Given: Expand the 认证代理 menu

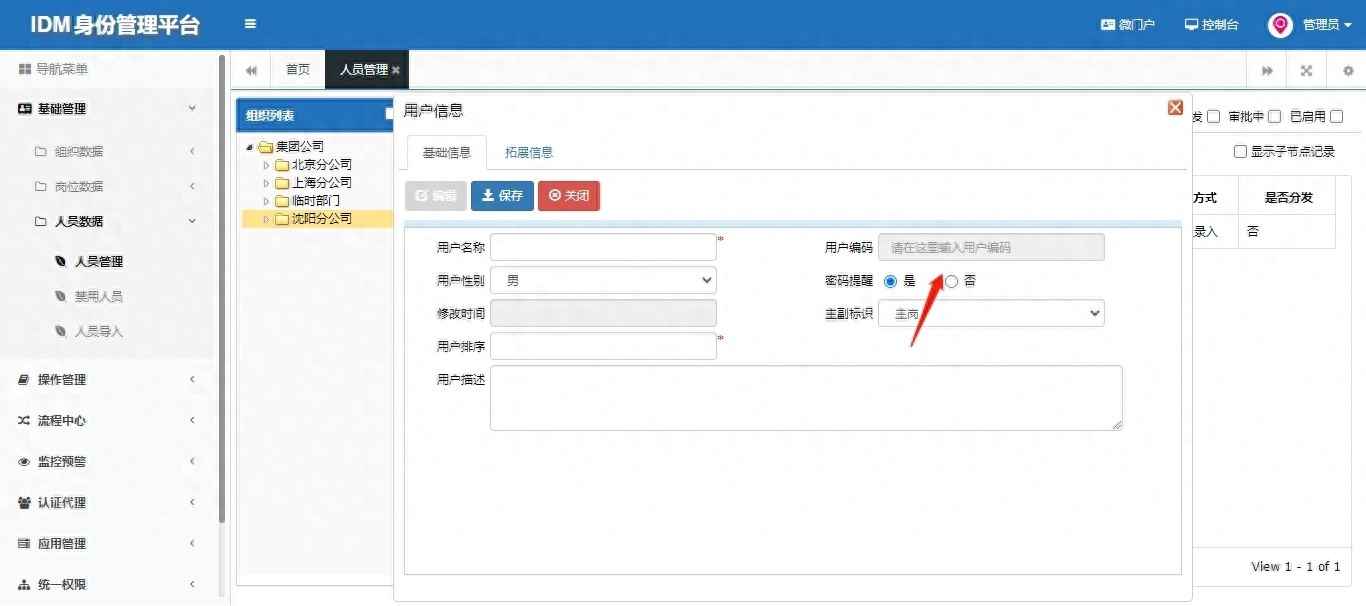Looking at the screenshot, I should point(108,503).
